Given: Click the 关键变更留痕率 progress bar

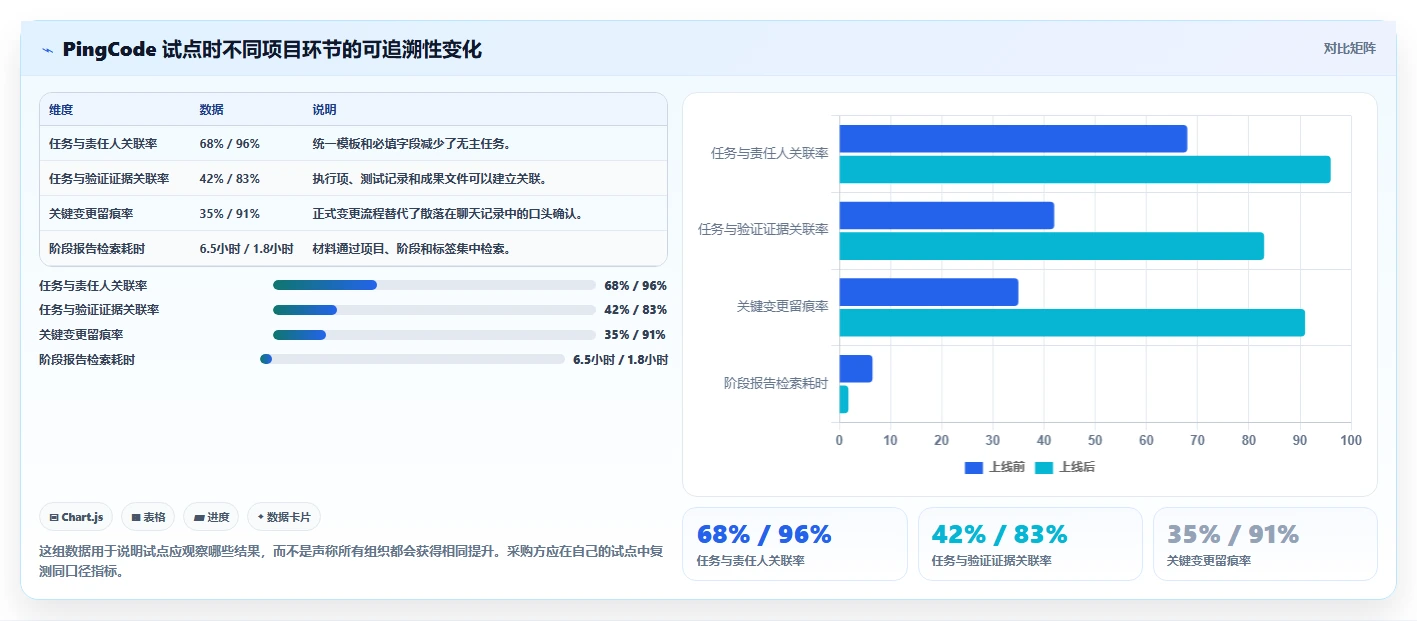Looking at the screenshot, I should [x=434, y=335].
